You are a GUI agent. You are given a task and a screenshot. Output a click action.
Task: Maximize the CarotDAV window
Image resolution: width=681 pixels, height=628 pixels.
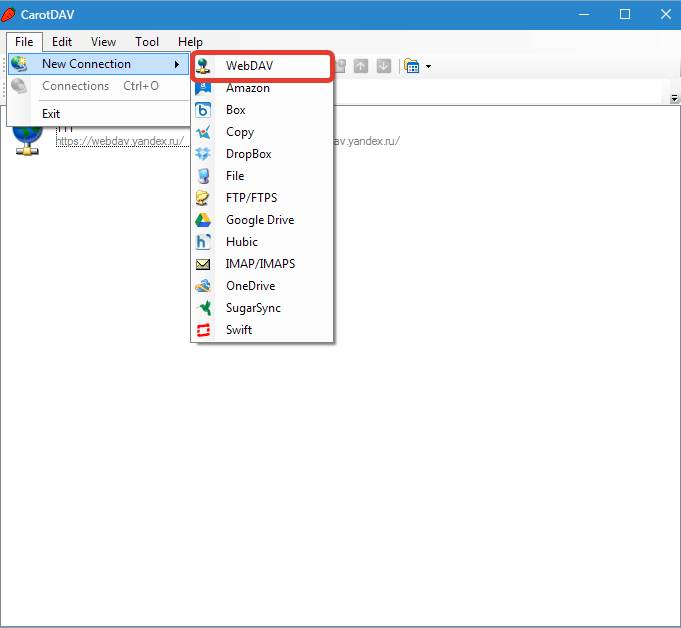tap(625, 15)
